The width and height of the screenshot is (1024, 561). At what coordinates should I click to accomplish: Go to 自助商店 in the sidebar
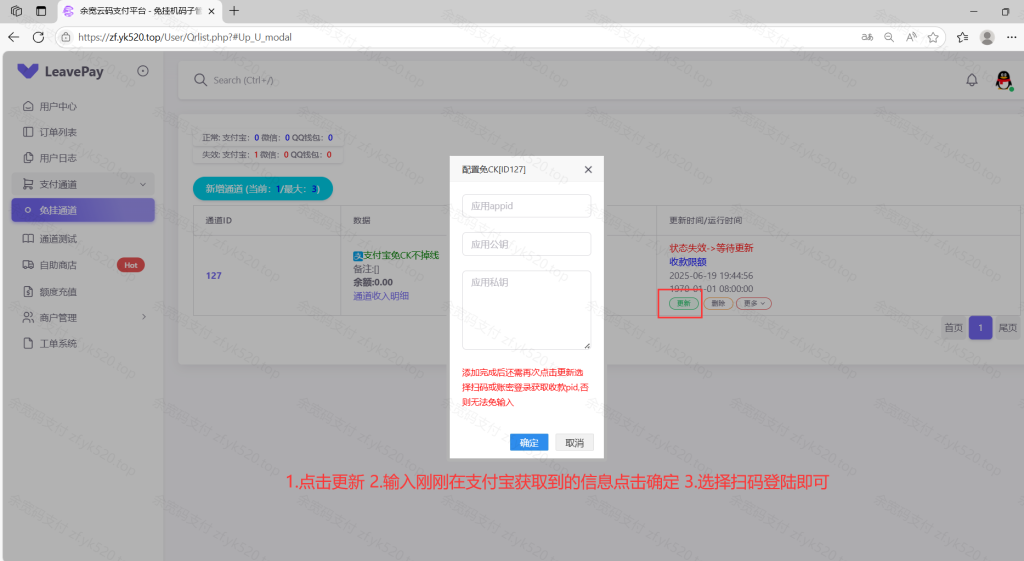(58, 265)
